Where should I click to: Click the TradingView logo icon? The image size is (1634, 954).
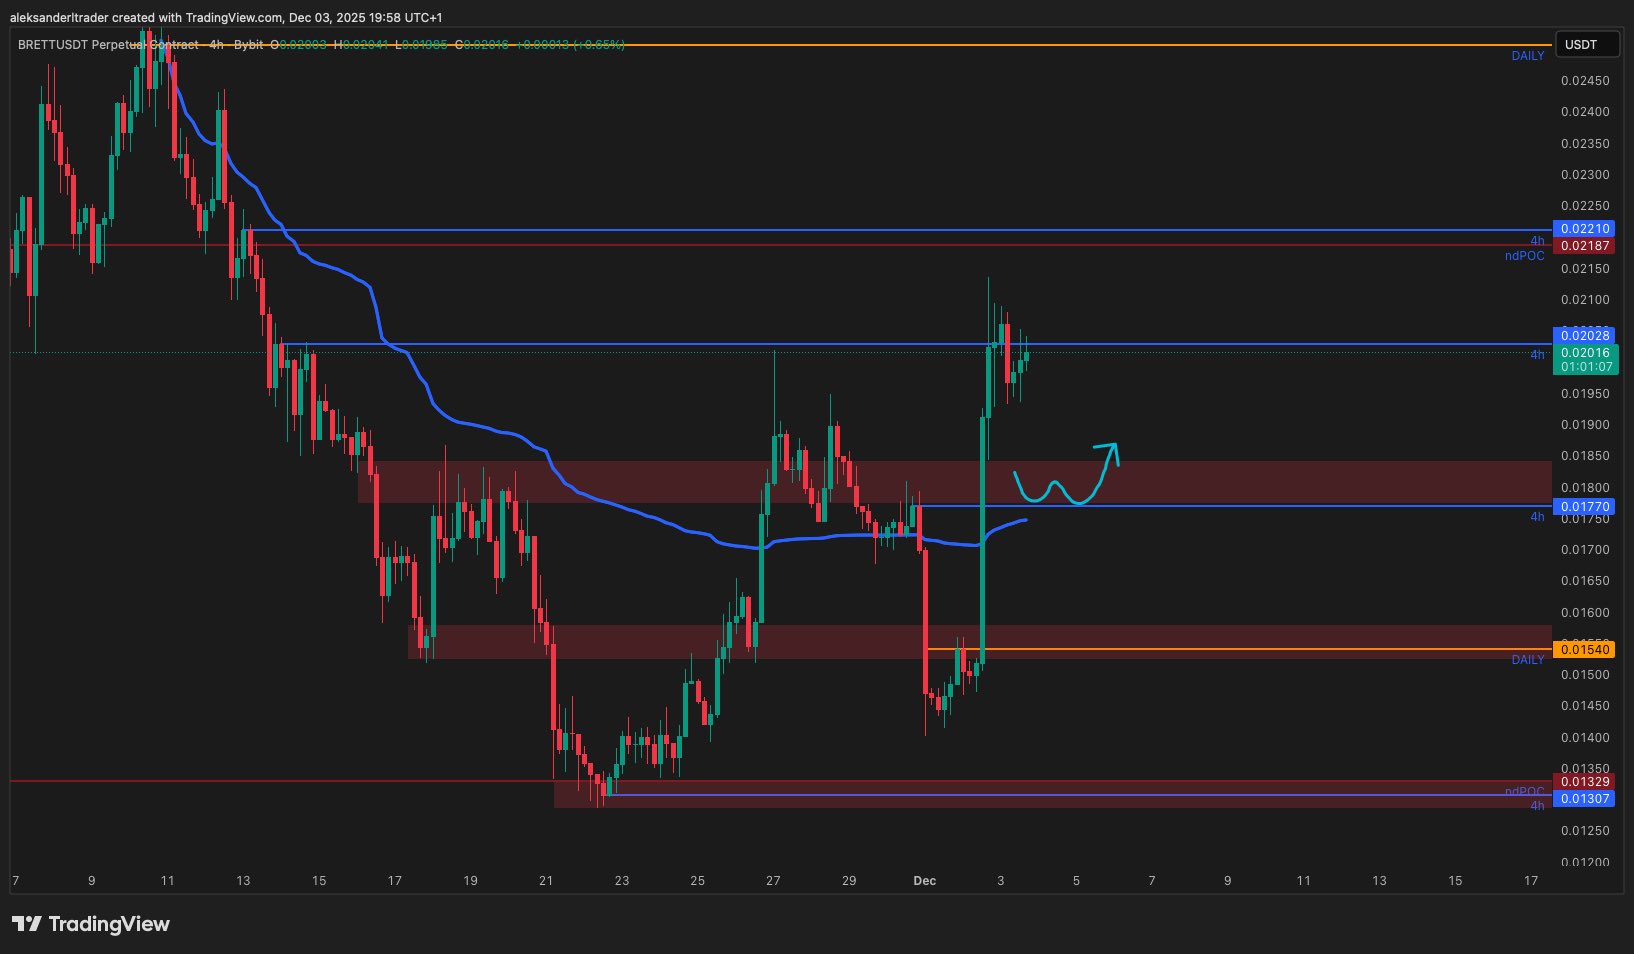point(27,924)
